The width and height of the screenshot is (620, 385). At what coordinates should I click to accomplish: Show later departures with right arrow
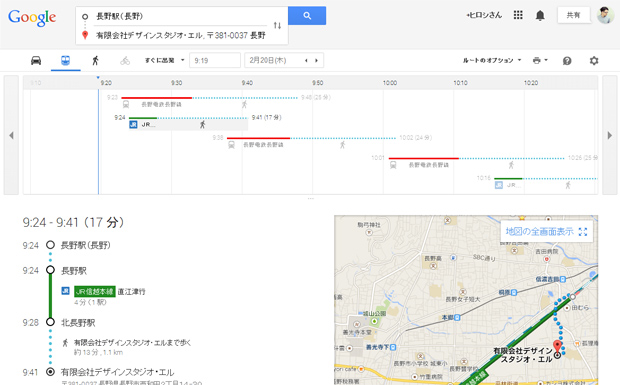coord(610,135)
